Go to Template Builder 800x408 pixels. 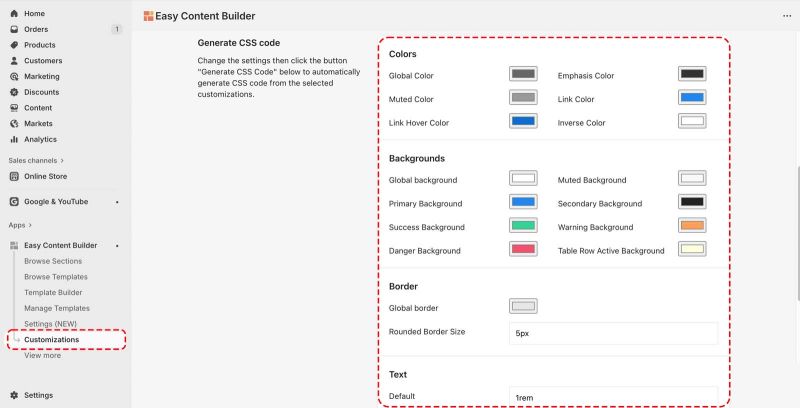[x=53, y=292]
